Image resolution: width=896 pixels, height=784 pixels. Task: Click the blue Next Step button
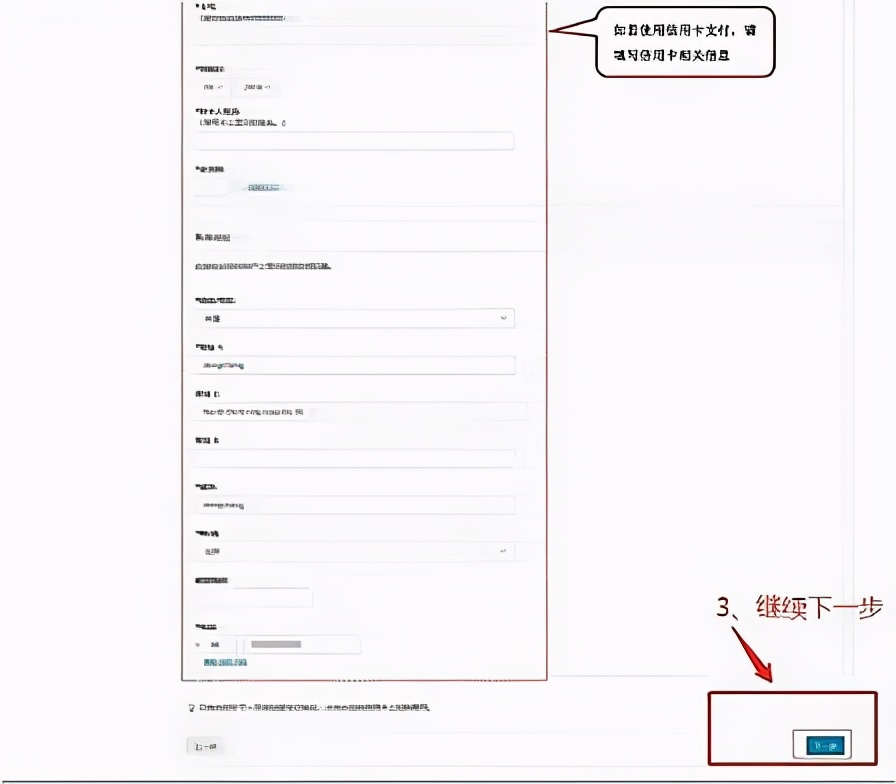point(824,745)
